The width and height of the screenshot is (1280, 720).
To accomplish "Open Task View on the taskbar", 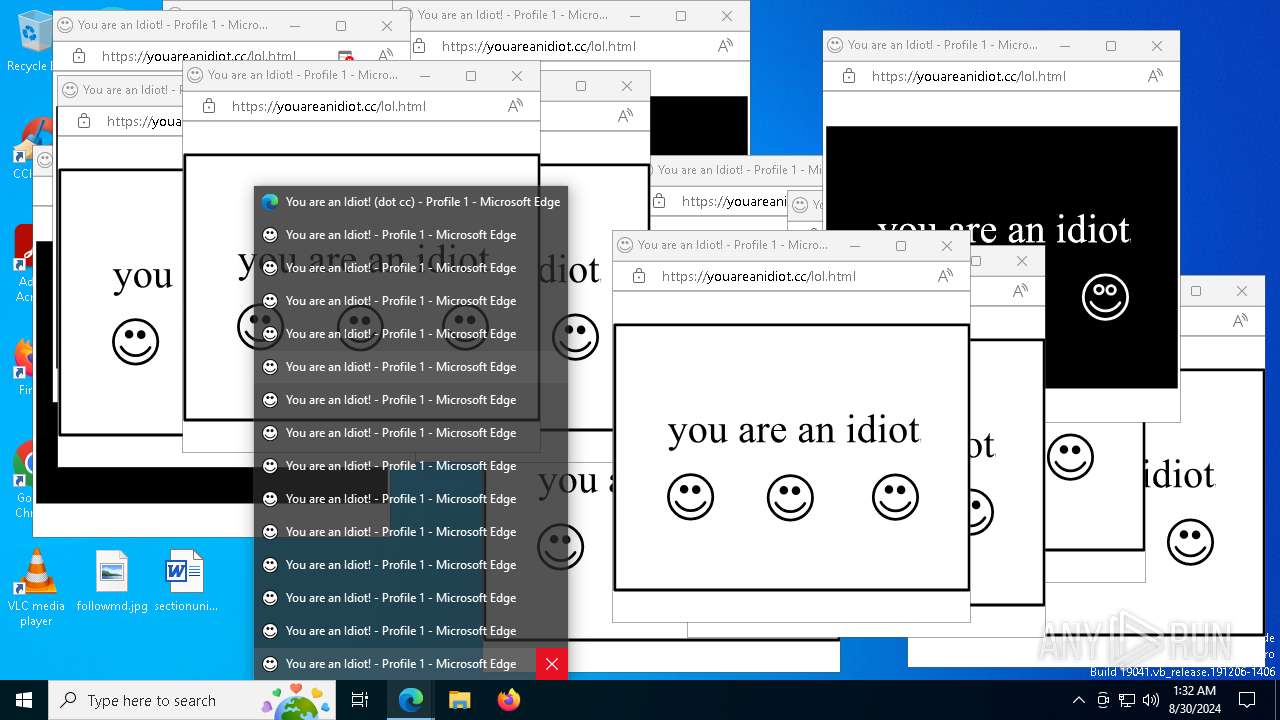I will click(x=360, y=700).
